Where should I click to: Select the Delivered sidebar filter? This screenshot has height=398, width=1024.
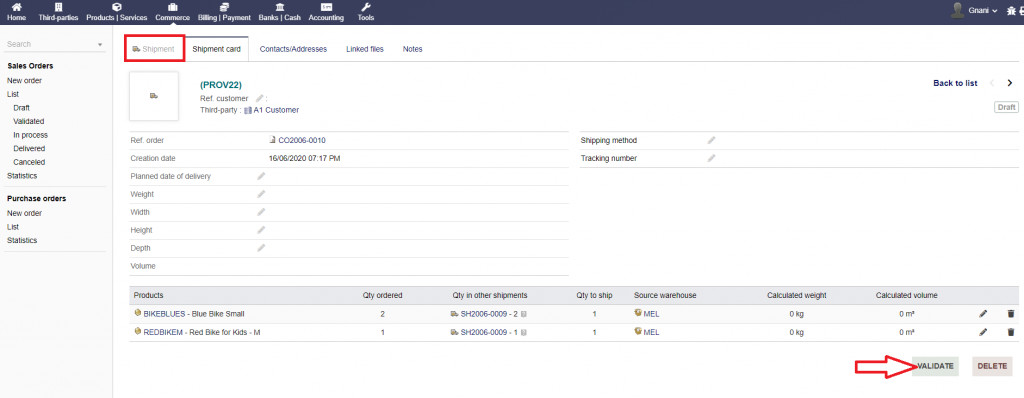(x=29, y=148)
